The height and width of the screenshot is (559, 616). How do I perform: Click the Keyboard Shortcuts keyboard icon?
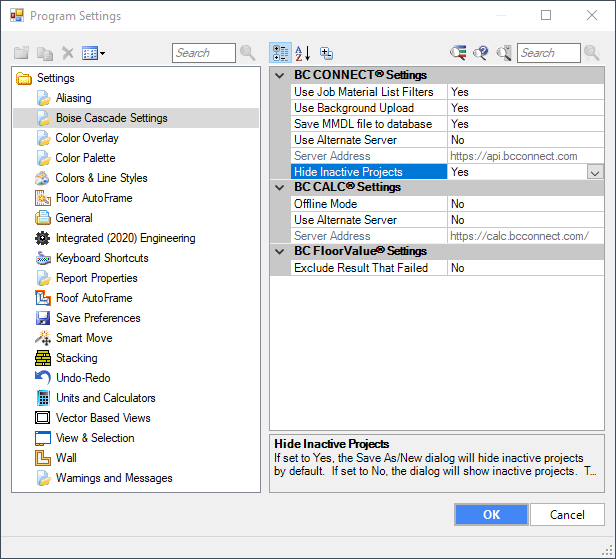pos(43,258)
